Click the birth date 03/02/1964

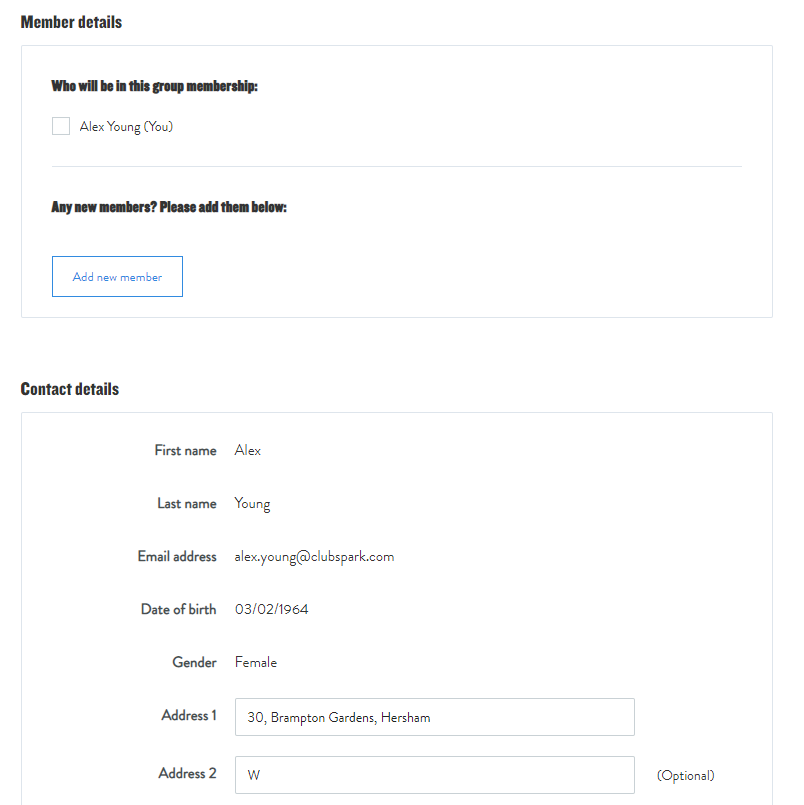click(271, 609)
